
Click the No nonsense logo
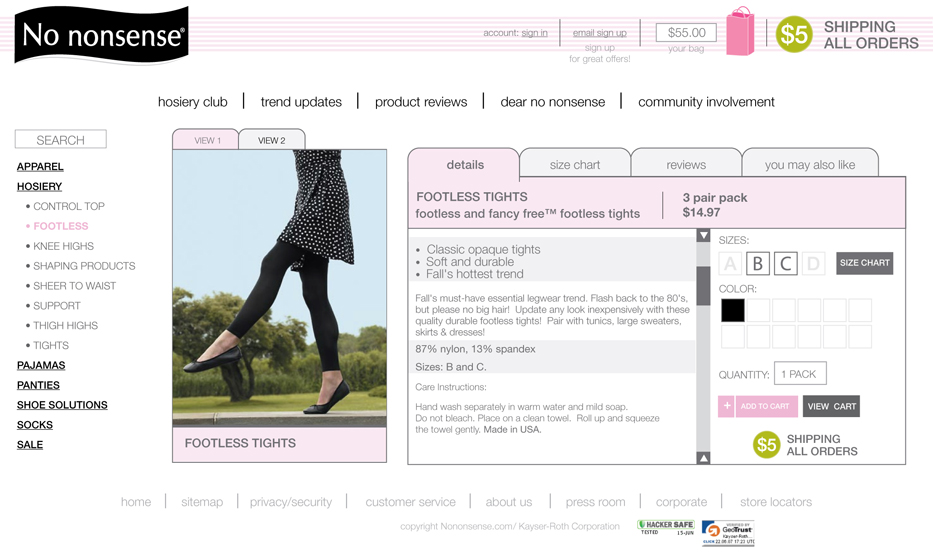pyautogui.click(x=102, y=35)
